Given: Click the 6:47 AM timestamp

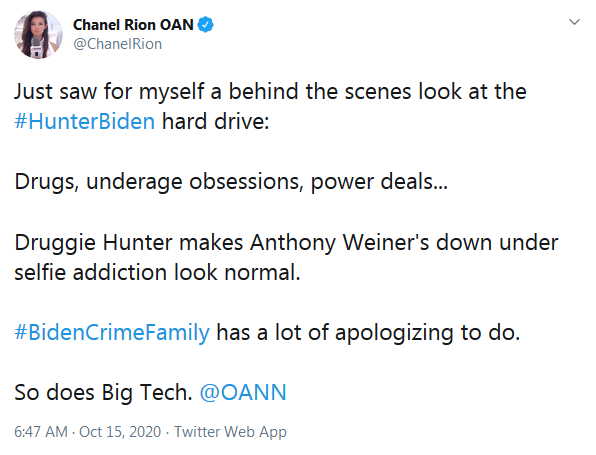Looking at the screenshot, I should 41,432.
